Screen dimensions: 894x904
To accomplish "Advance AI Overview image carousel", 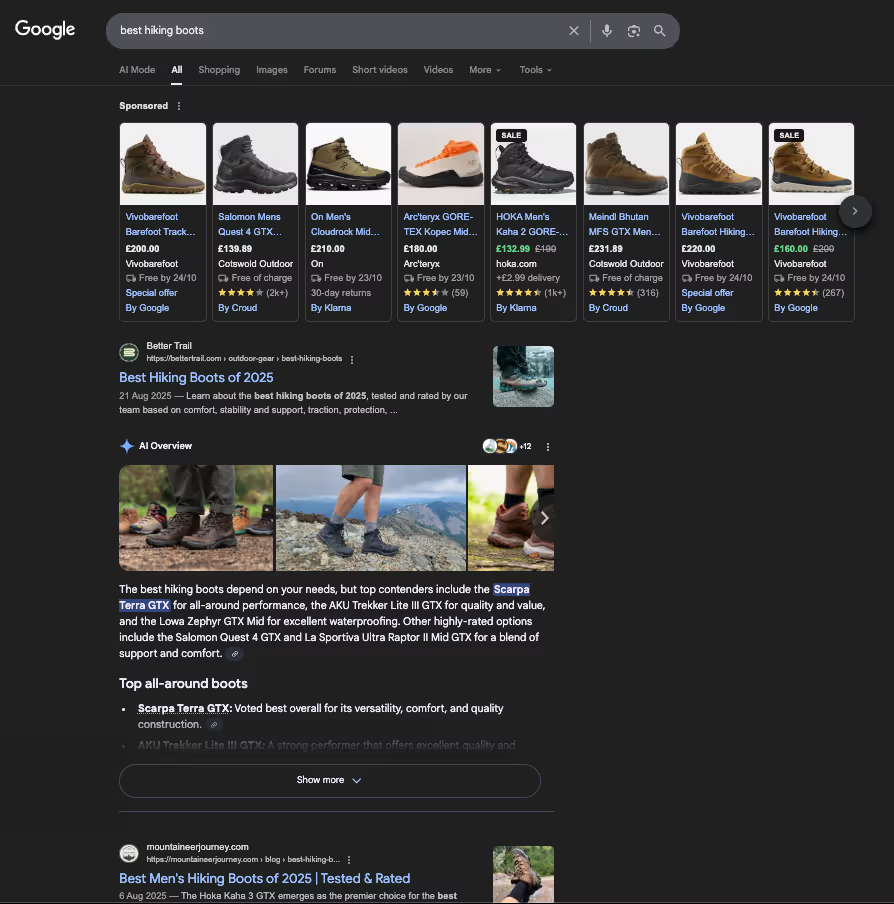I will click(544, 518).
